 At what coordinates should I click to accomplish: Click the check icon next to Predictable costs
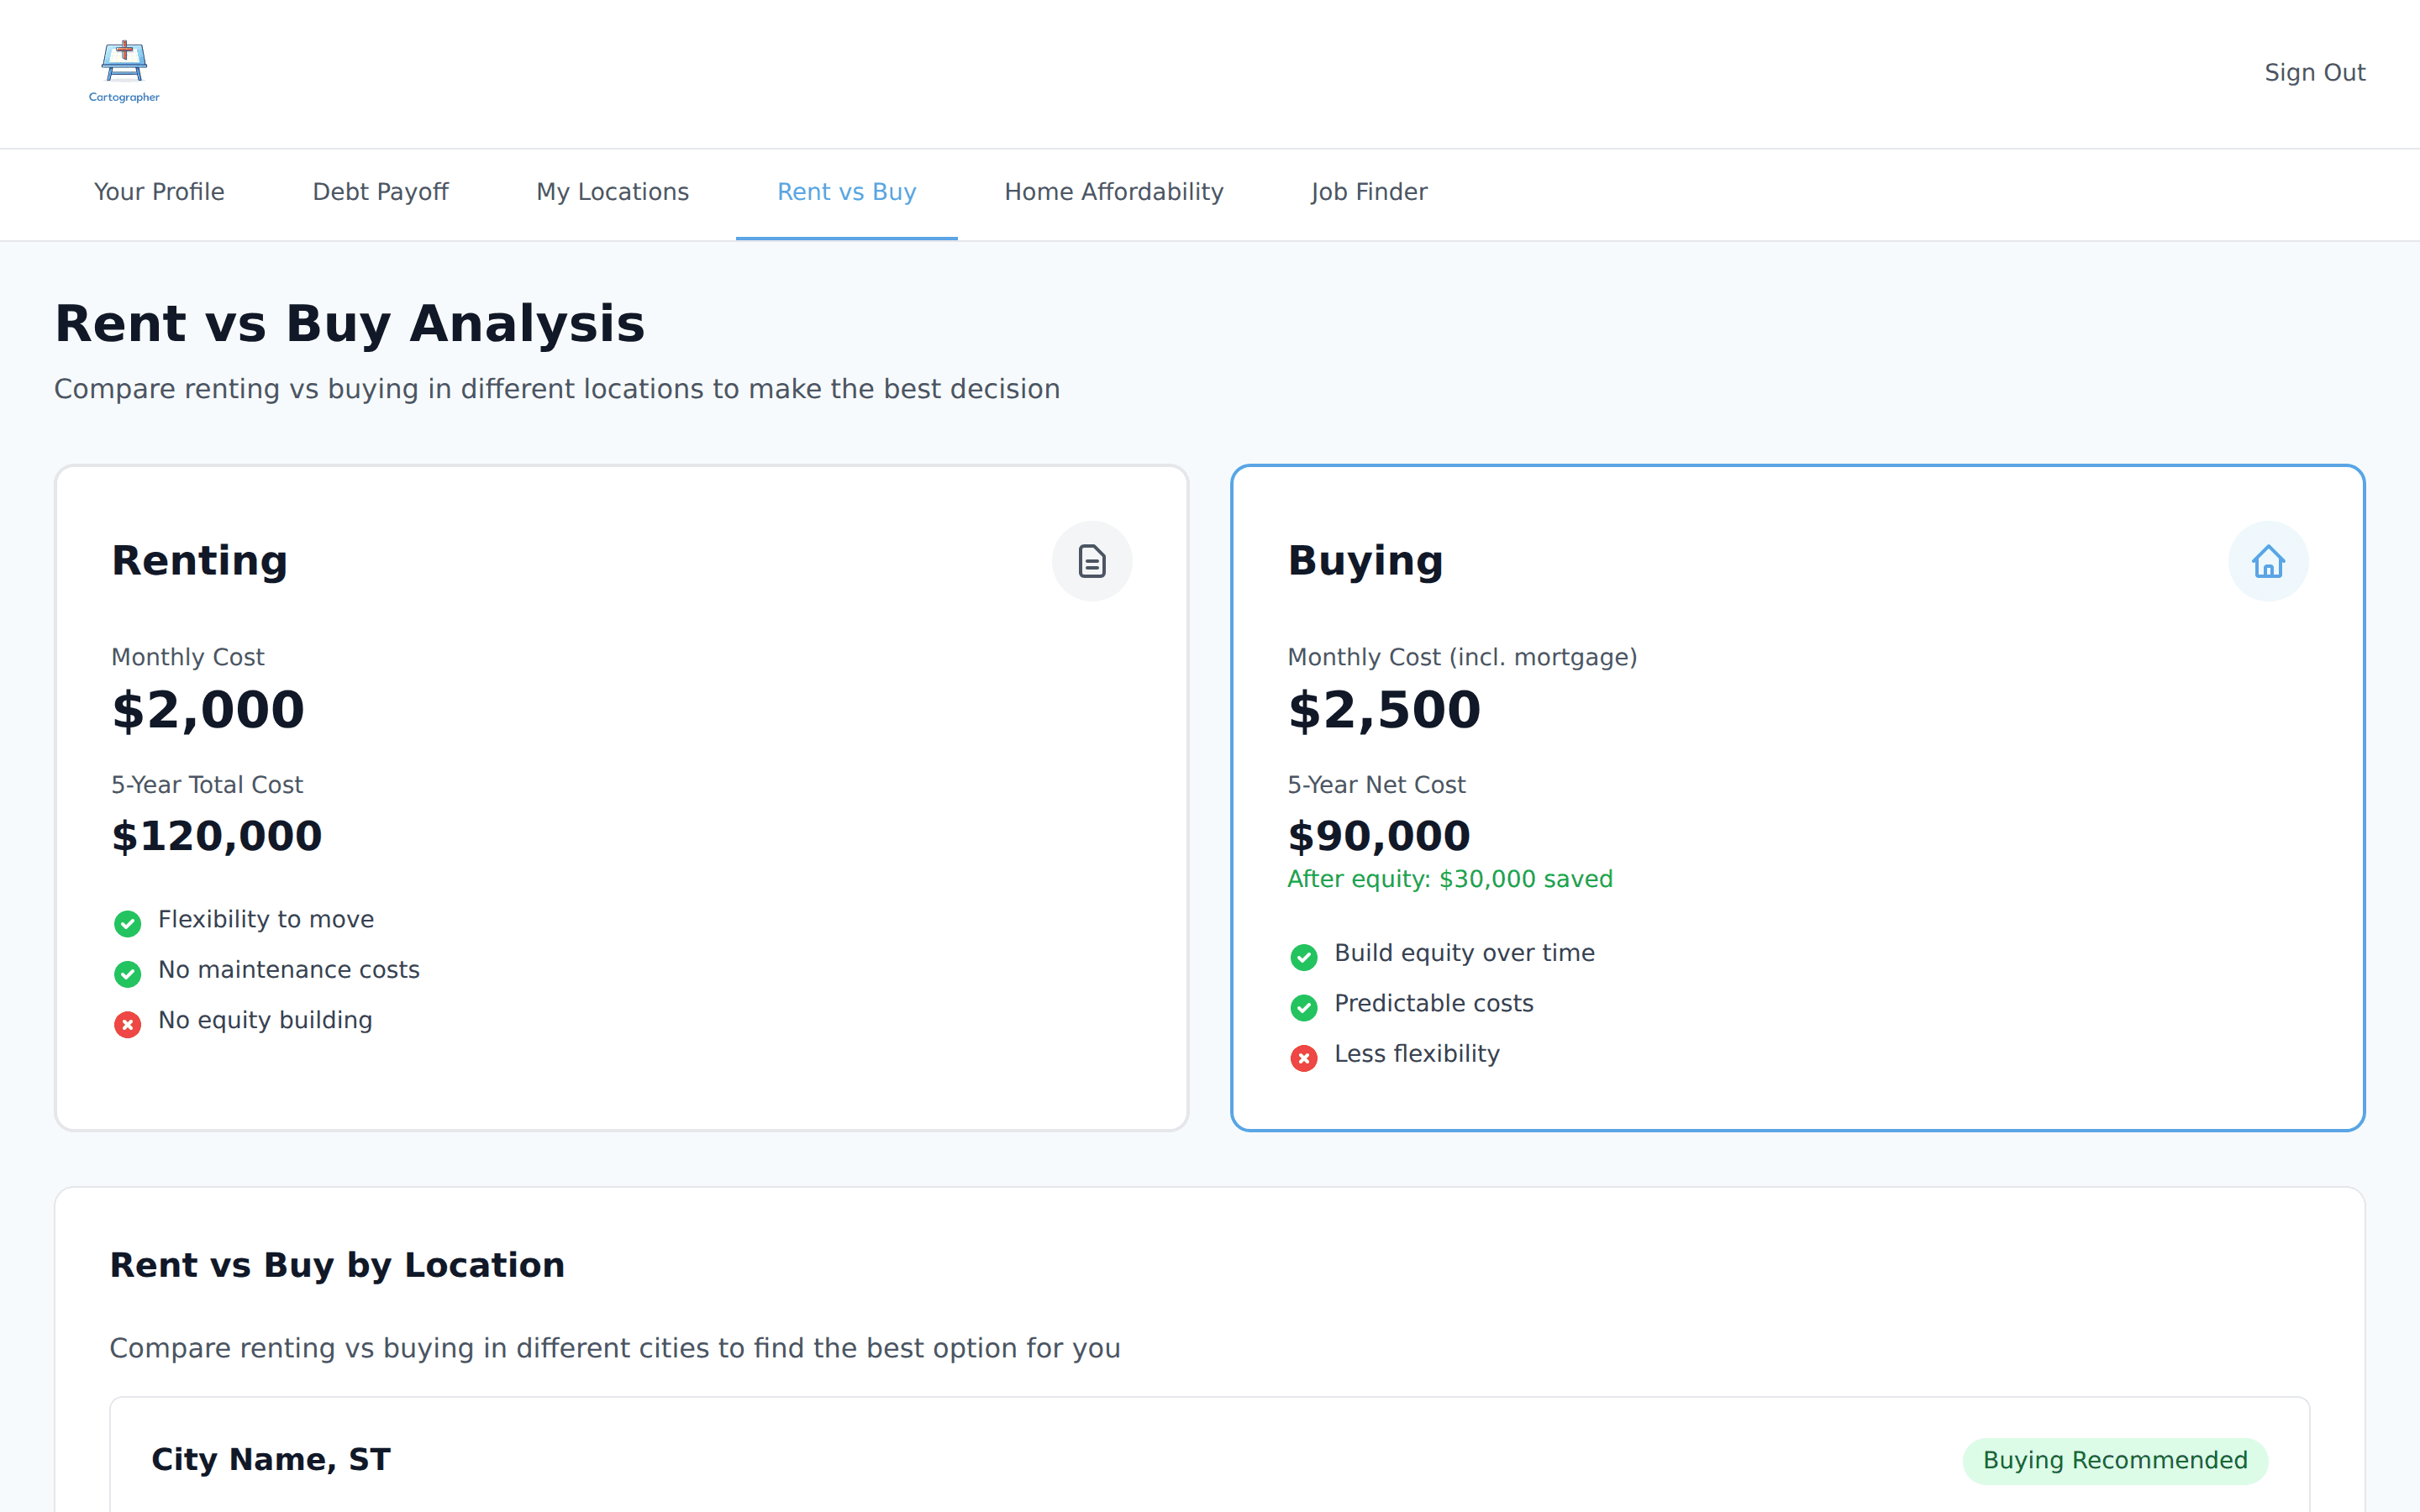[x=1303, y=1007]
